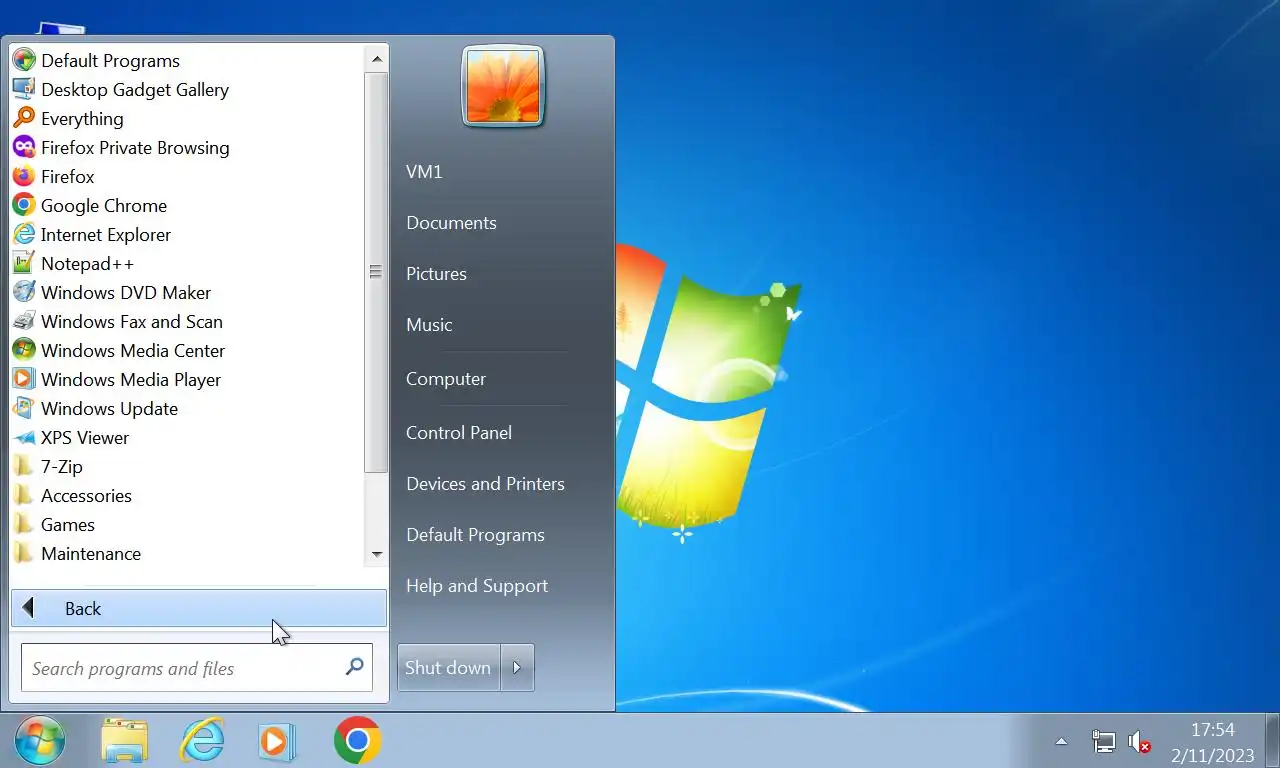The width and height of the screenshot is (1280, 768).
Task: Open Google Chrome icon in Start menu list
Action: pyautogui.click(x=24, y=205)
